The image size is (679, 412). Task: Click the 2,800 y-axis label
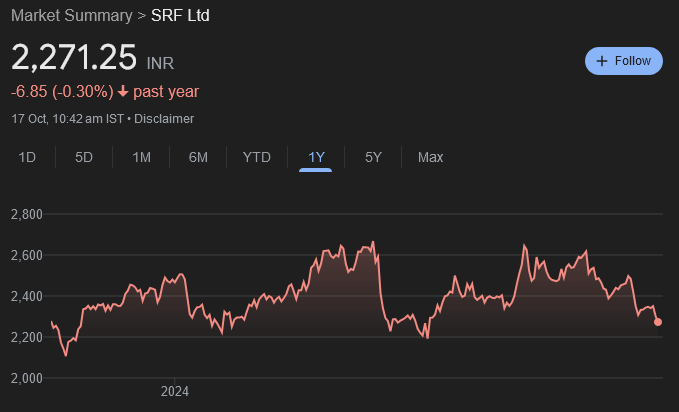tap(27, 214)
